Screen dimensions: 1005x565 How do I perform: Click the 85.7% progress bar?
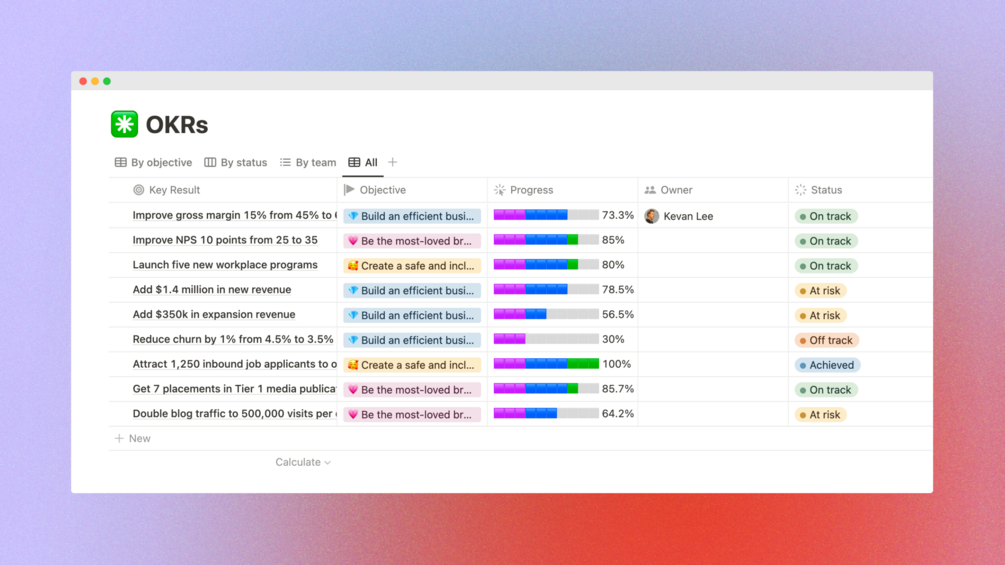point(546,388)
